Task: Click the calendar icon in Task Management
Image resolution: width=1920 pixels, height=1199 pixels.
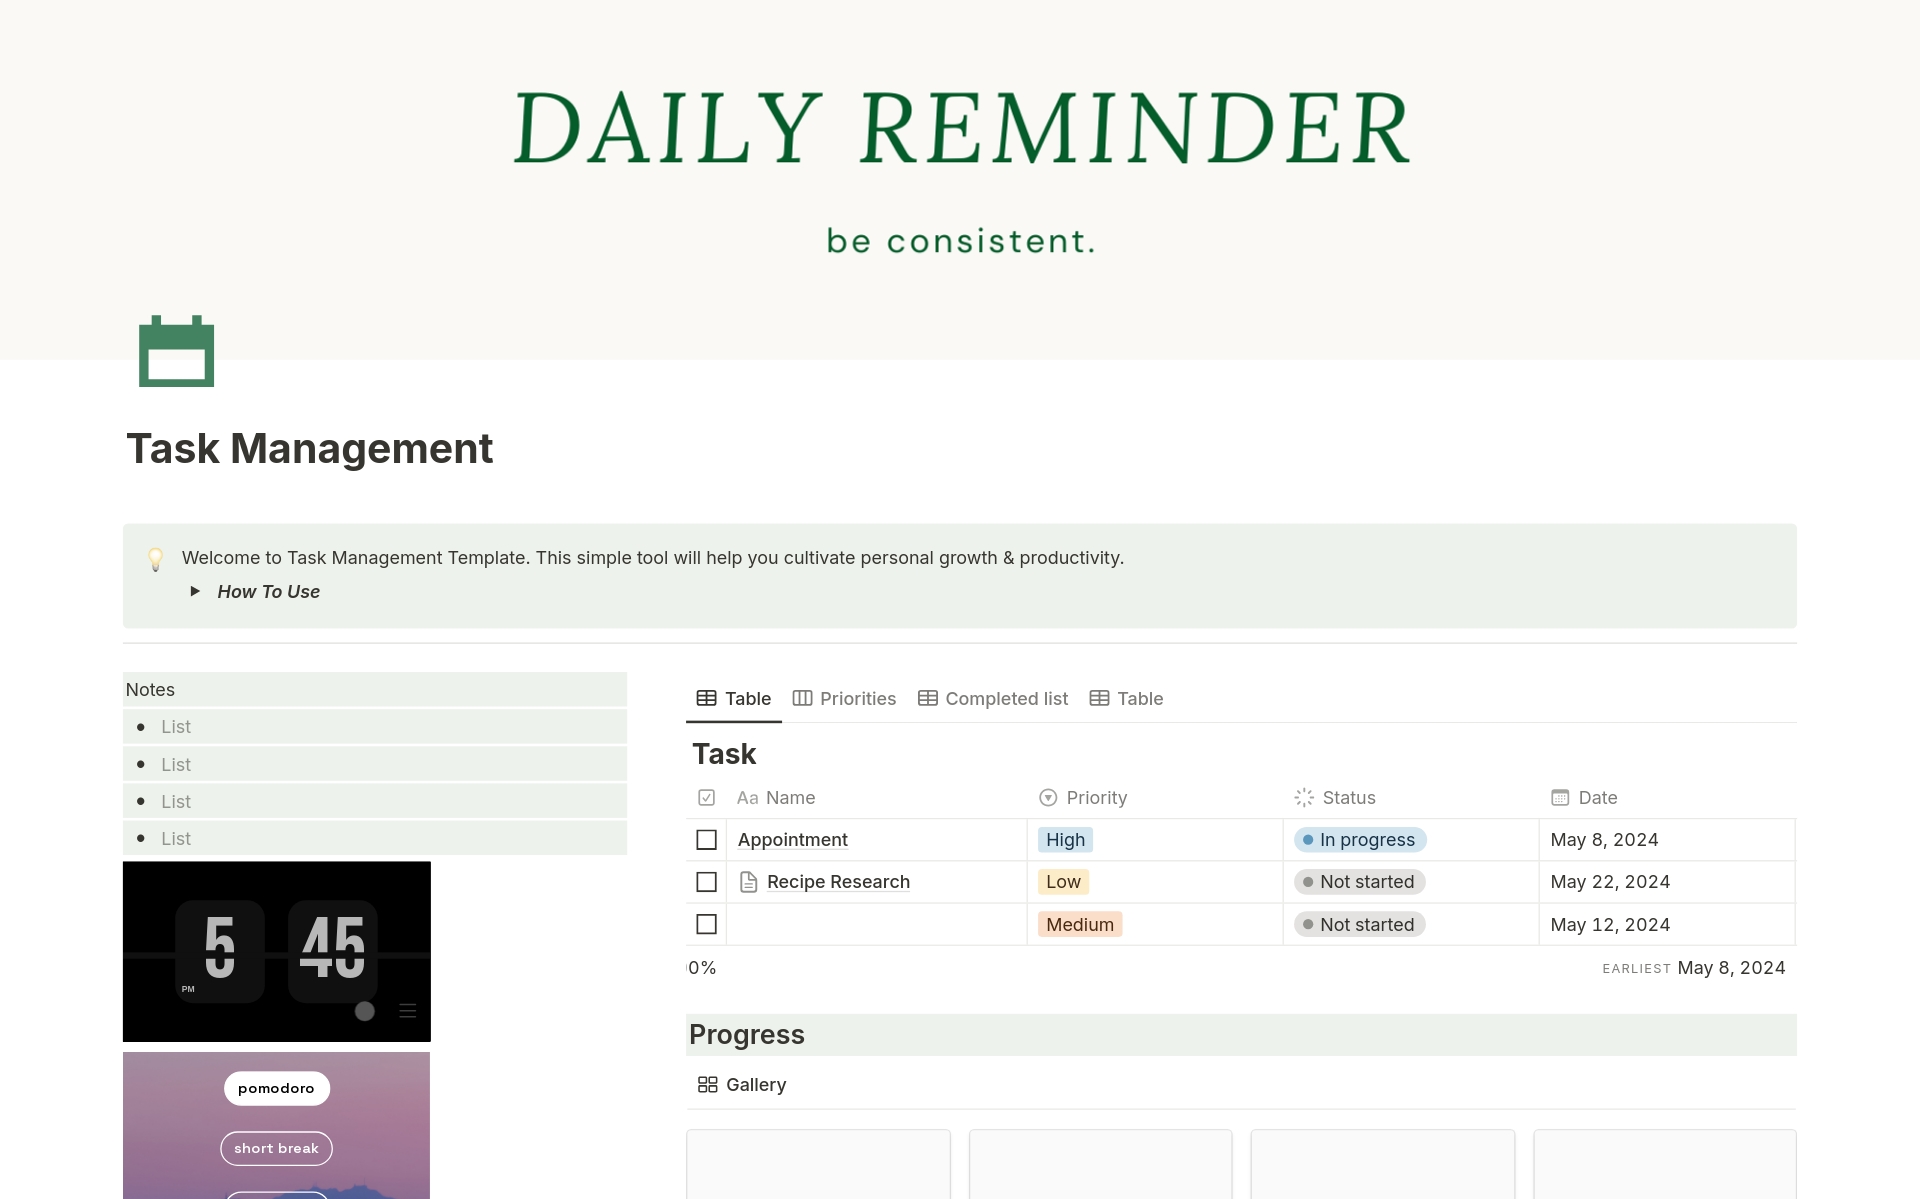Action: click(x=175, y=351)
